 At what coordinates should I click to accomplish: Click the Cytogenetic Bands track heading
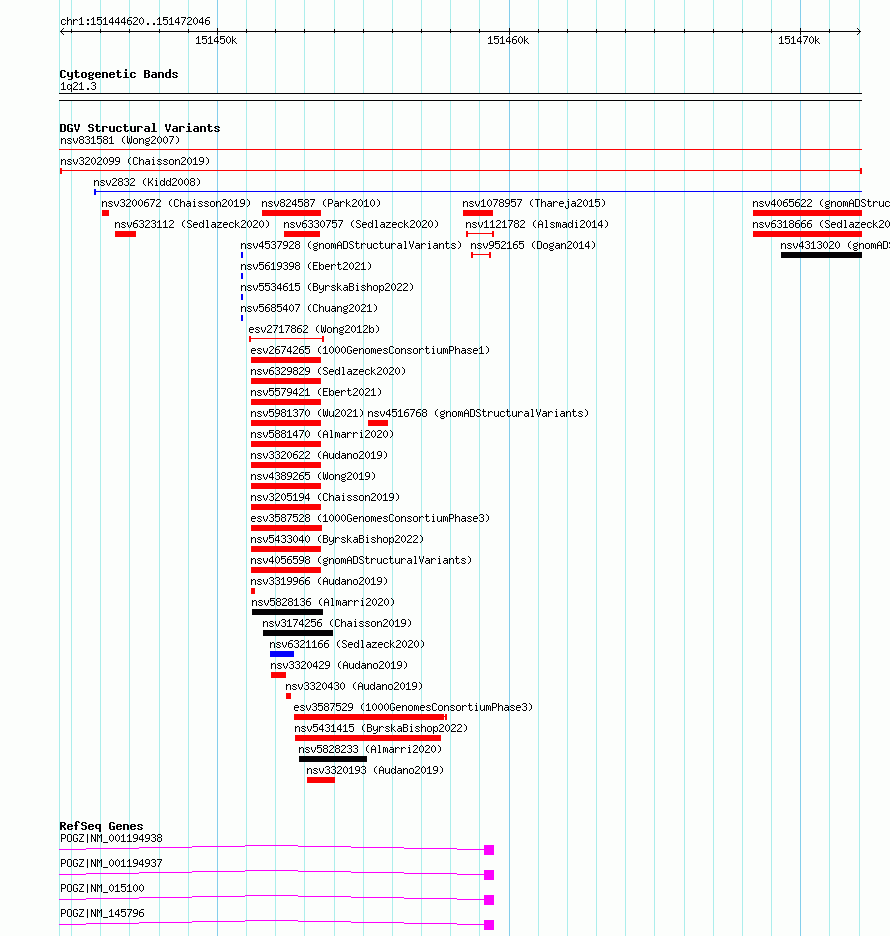(x=119, y=74)
